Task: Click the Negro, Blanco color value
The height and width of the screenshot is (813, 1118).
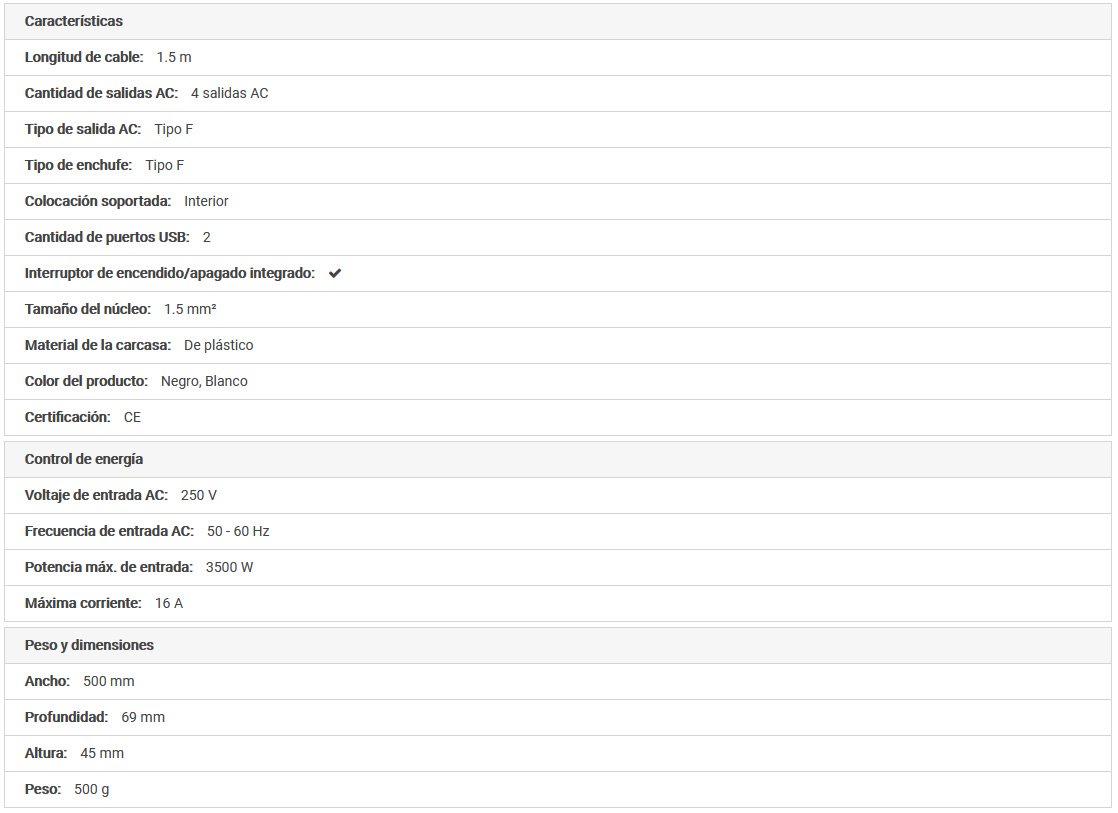Action: tap(204, 381)
